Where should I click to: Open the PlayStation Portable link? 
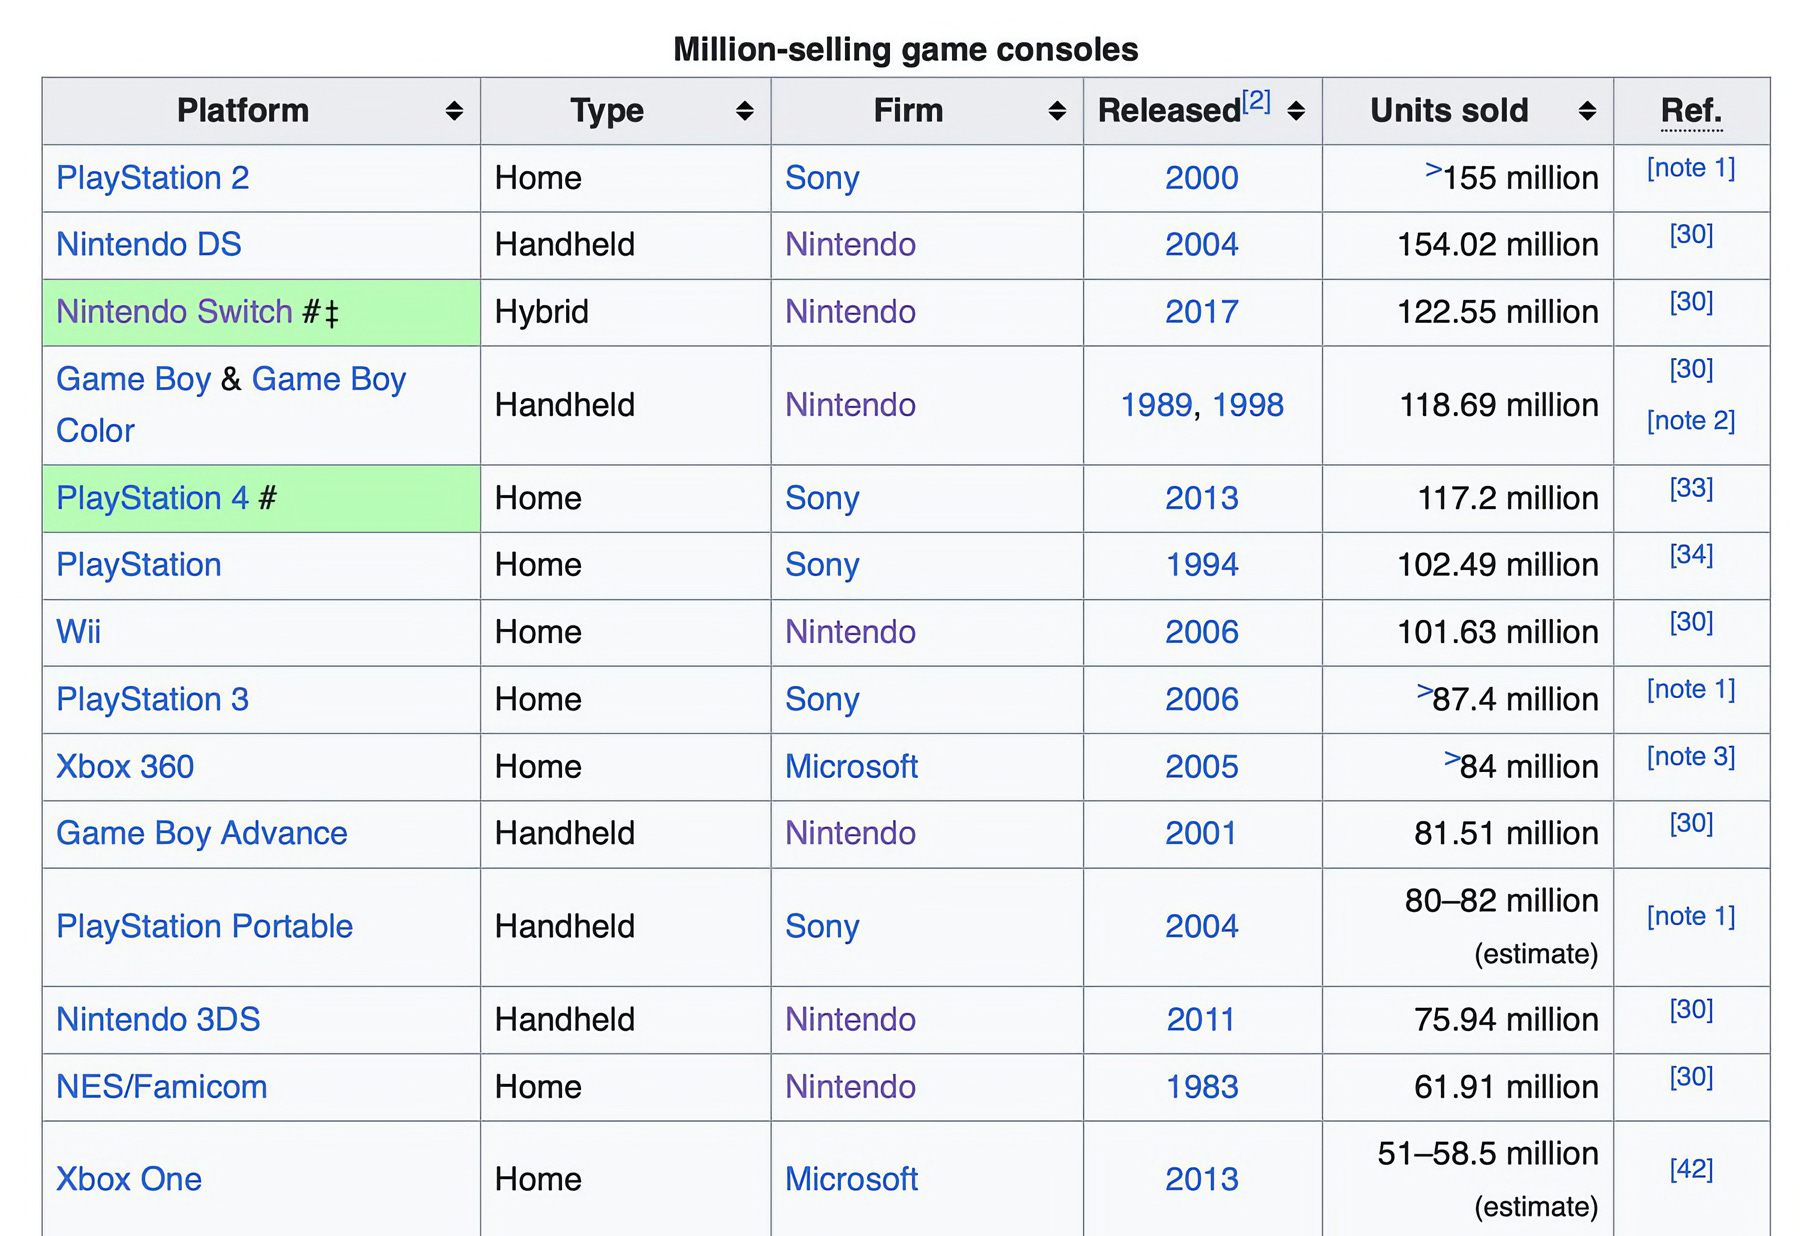204,927
